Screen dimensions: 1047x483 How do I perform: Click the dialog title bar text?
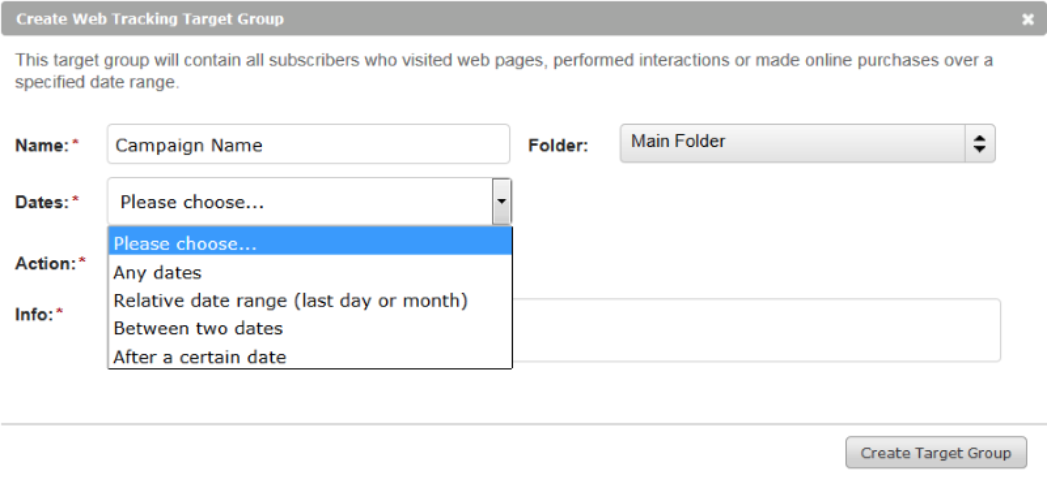[x=150, y=19]
